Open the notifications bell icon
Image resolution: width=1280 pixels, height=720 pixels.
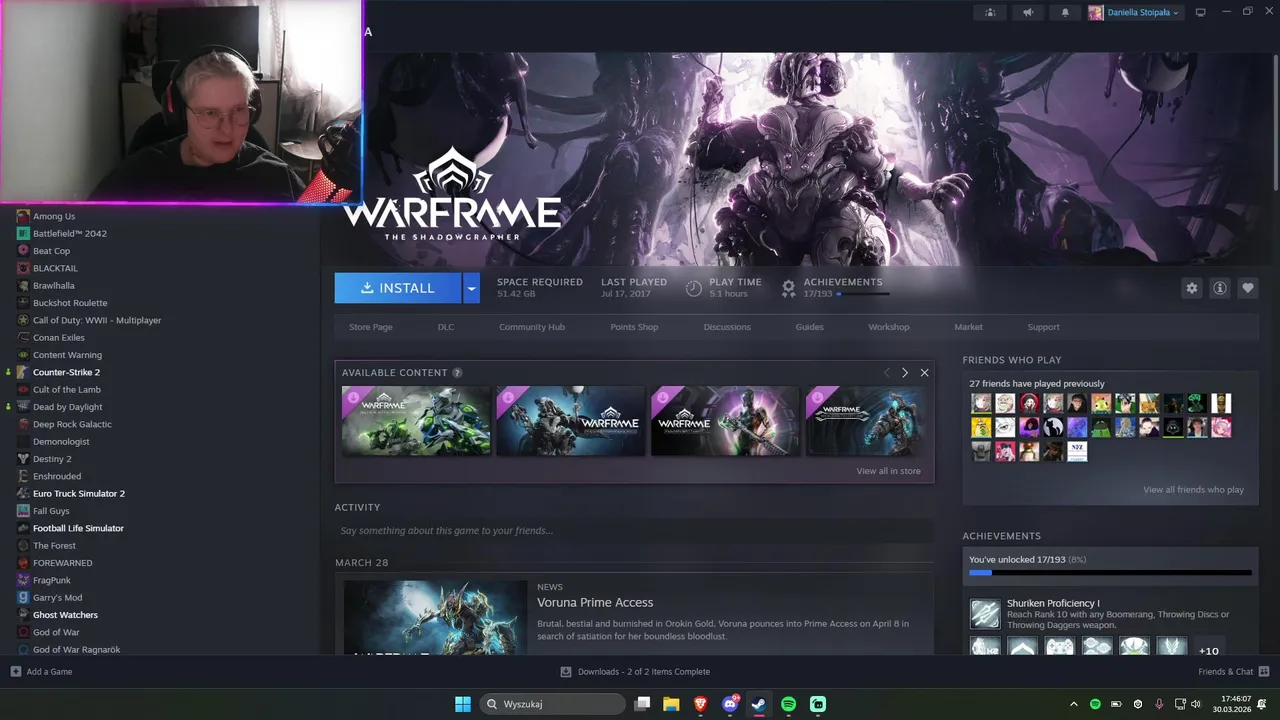(x=1064, y=12)
